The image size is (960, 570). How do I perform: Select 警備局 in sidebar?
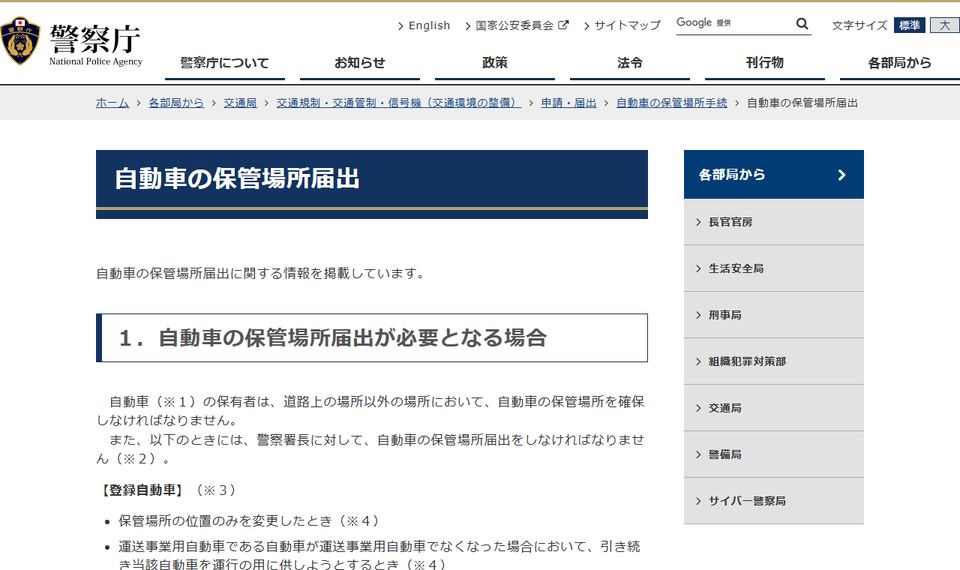774,455
